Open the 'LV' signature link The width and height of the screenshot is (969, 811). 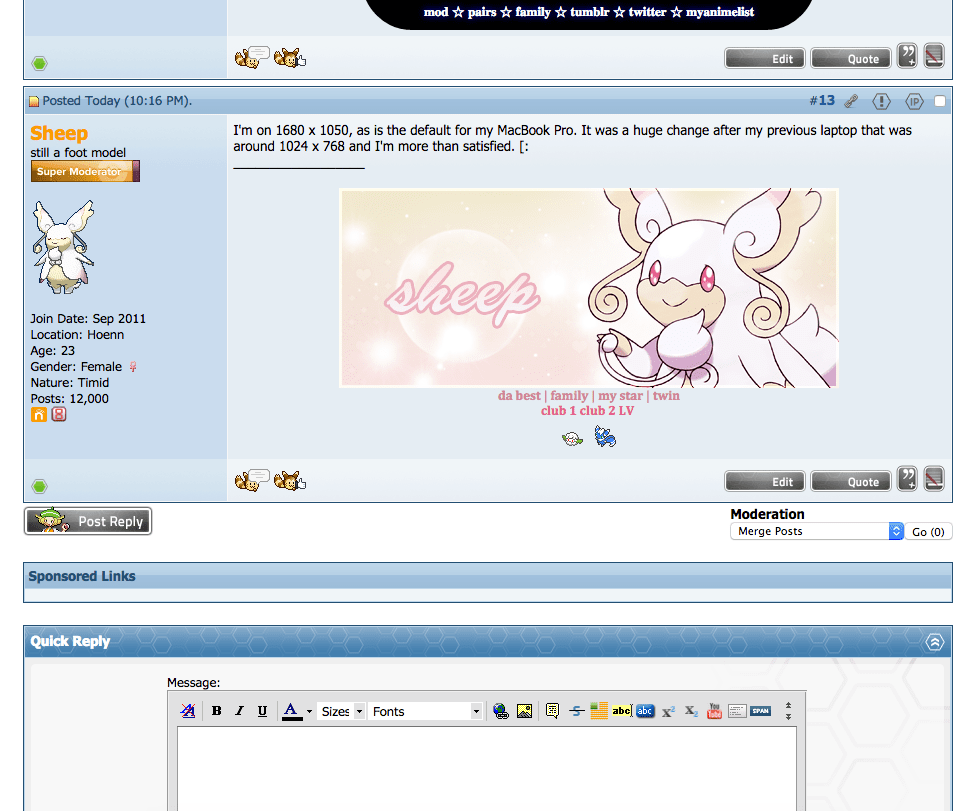626,410
